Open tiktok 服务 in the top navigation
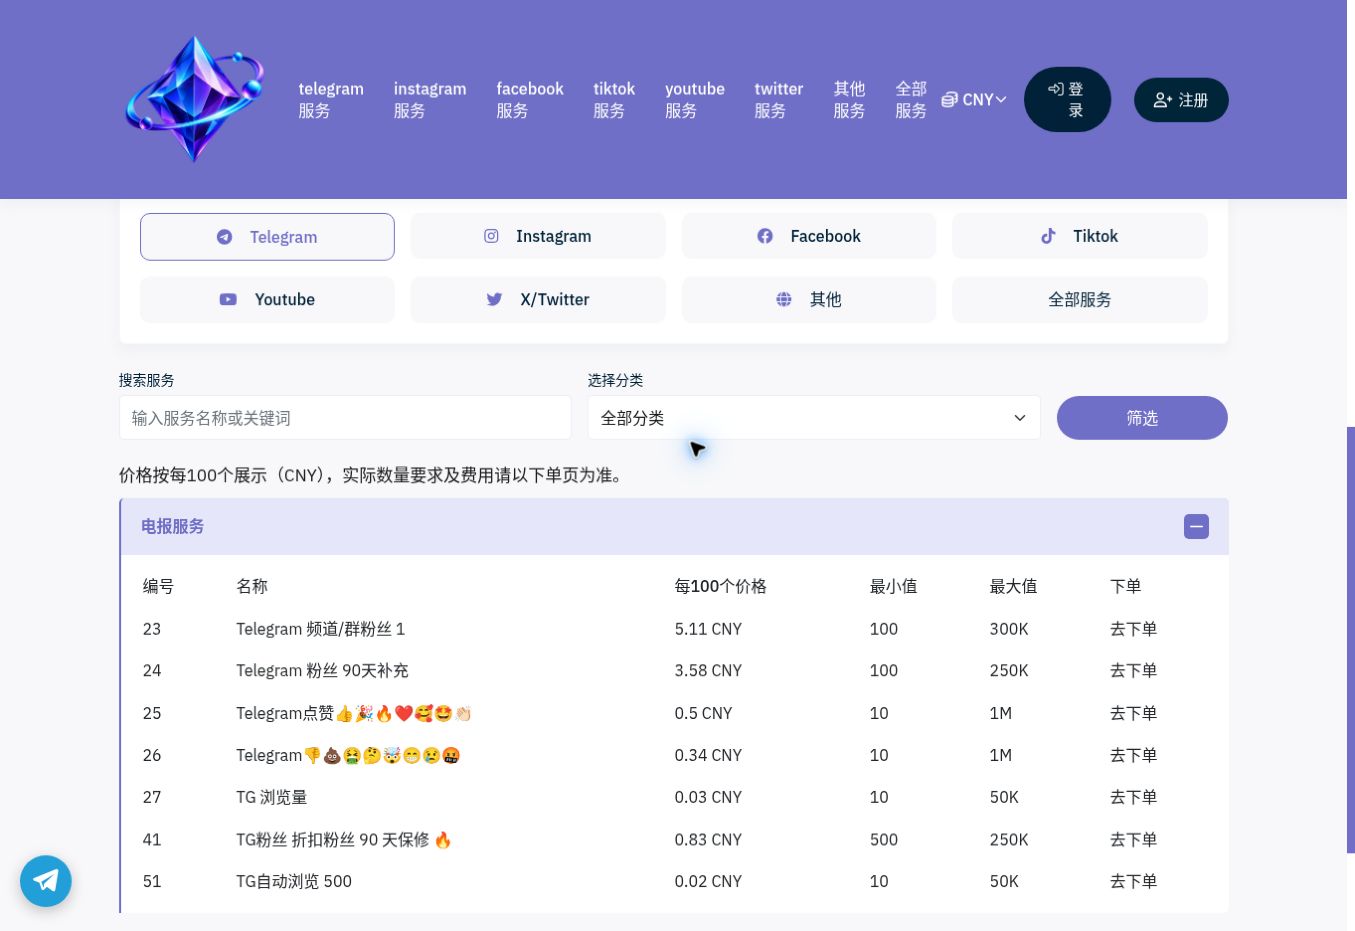 click(614, 100)
